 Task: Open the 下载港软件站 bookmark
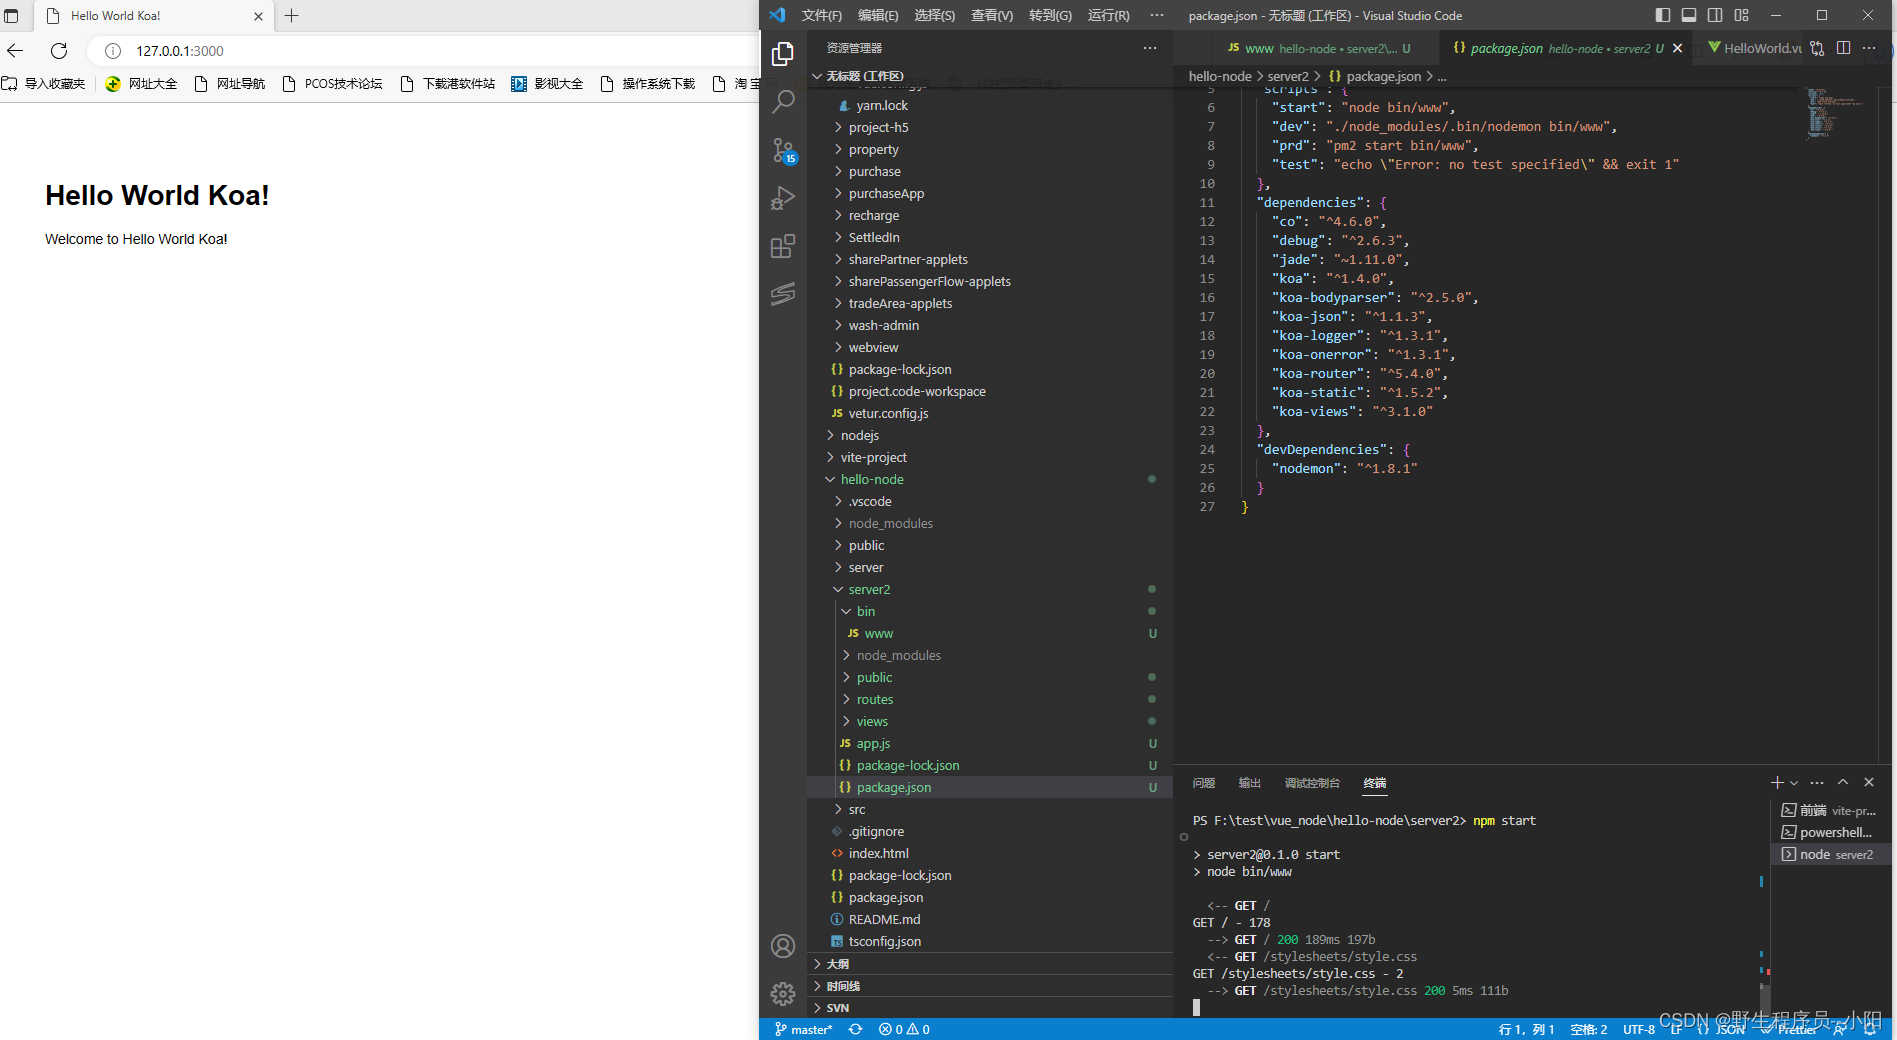(x=447, y=84)
